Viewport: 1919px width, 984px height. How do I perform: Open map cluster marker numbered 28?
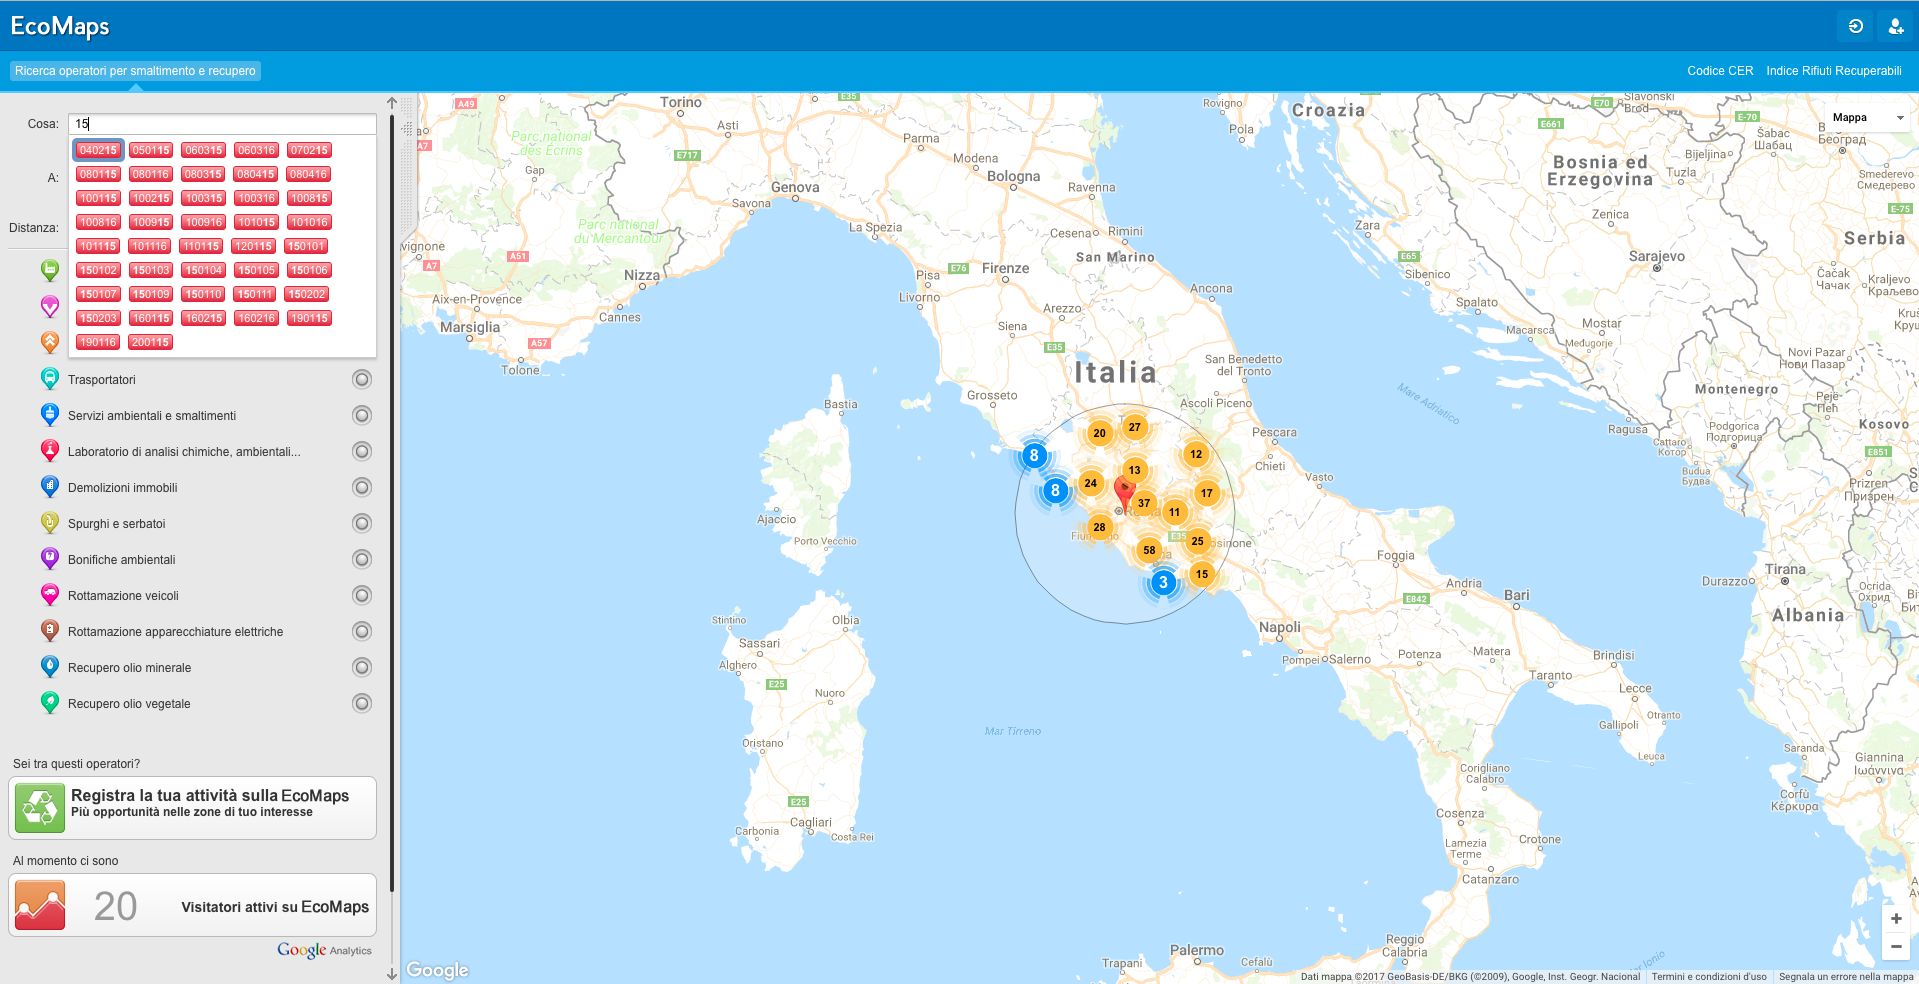(x=1099, y=527)
